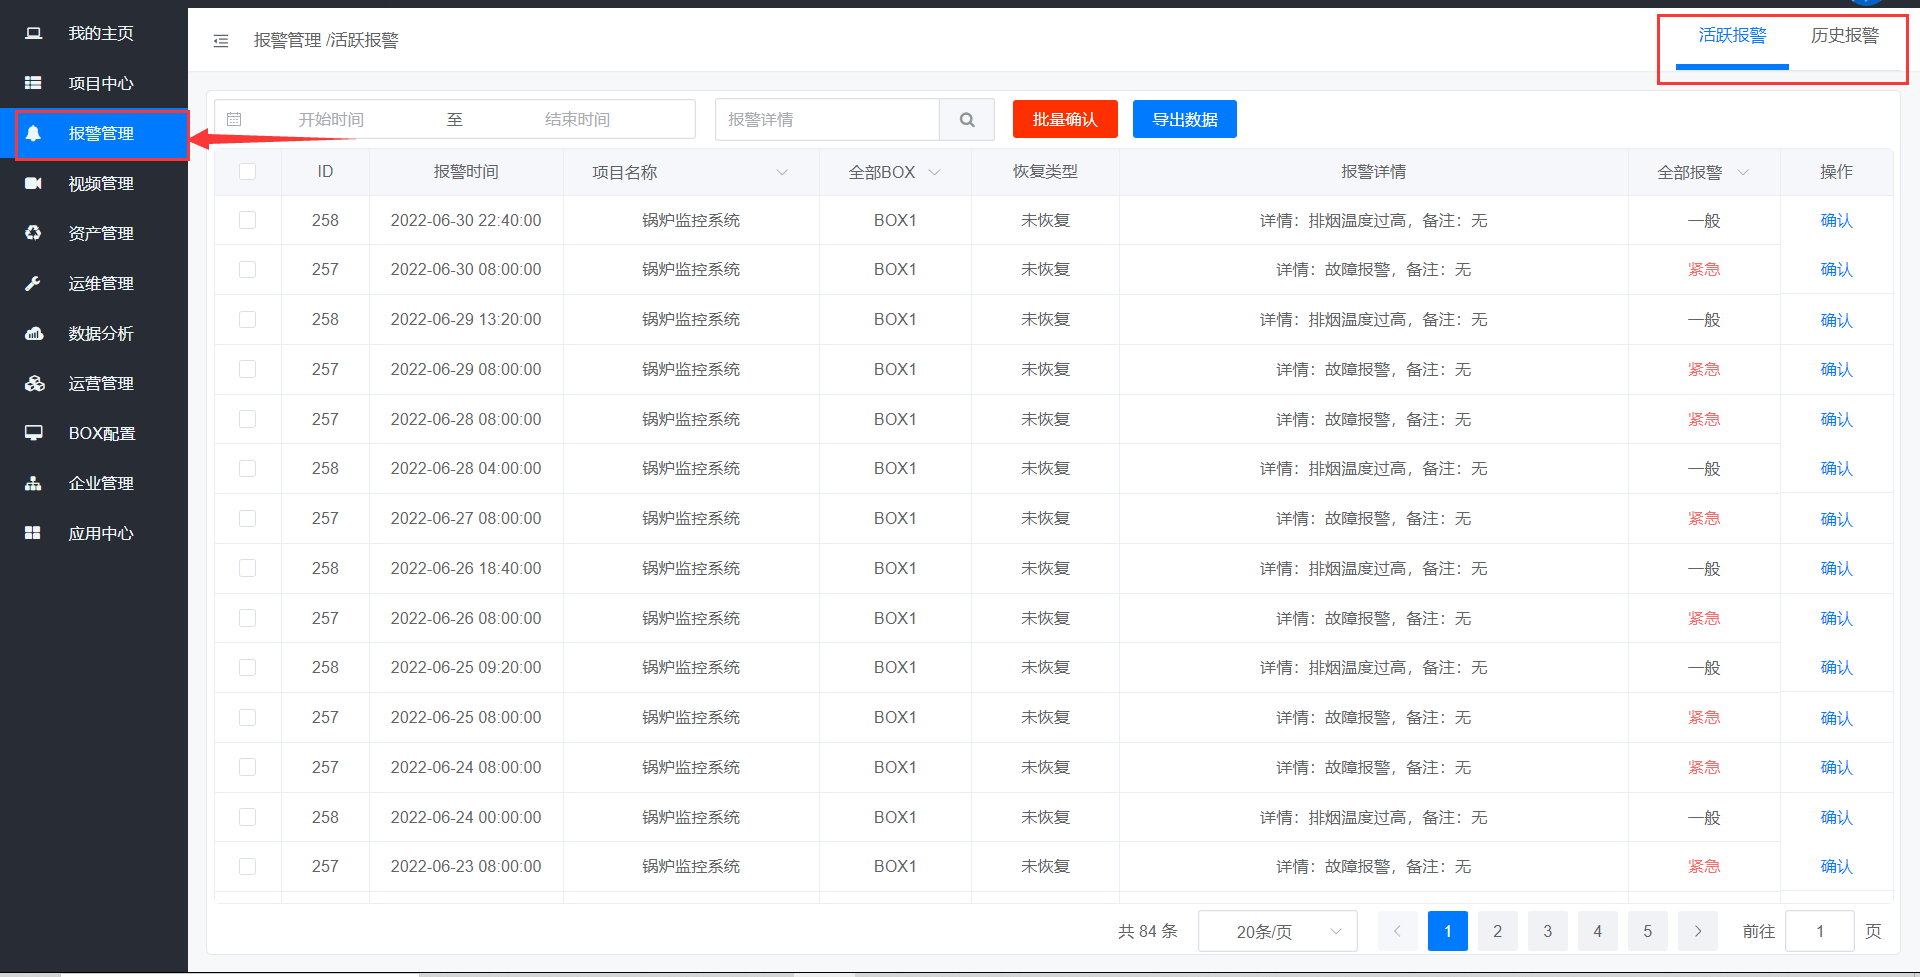Click the bell icon for 报警管理
The image size is (1920, 977).
point(33,134)
